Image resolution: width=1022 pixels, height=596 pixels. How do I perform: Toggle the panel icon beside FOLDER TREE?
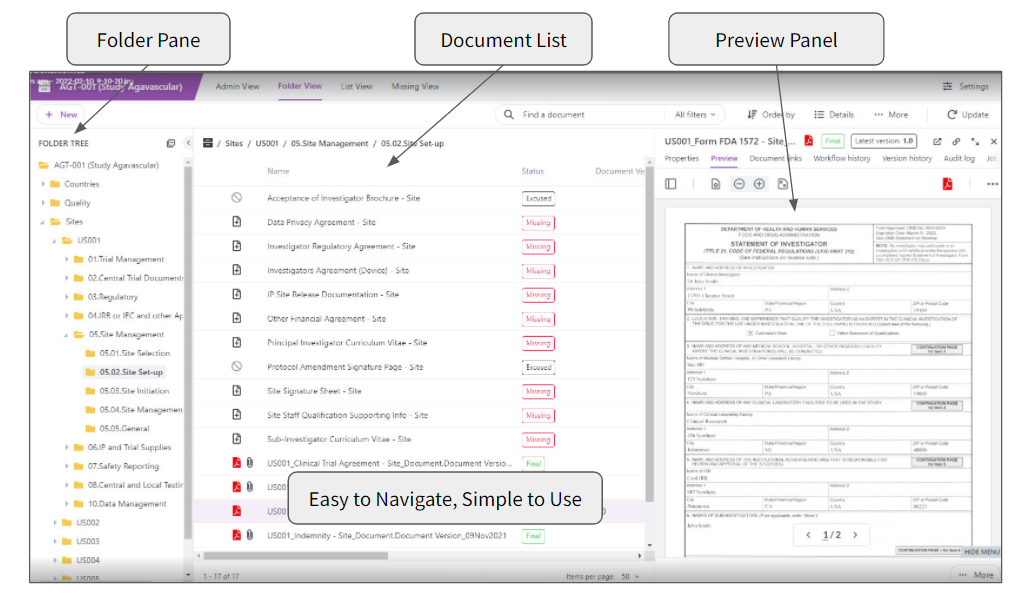[x=170, y=143]
